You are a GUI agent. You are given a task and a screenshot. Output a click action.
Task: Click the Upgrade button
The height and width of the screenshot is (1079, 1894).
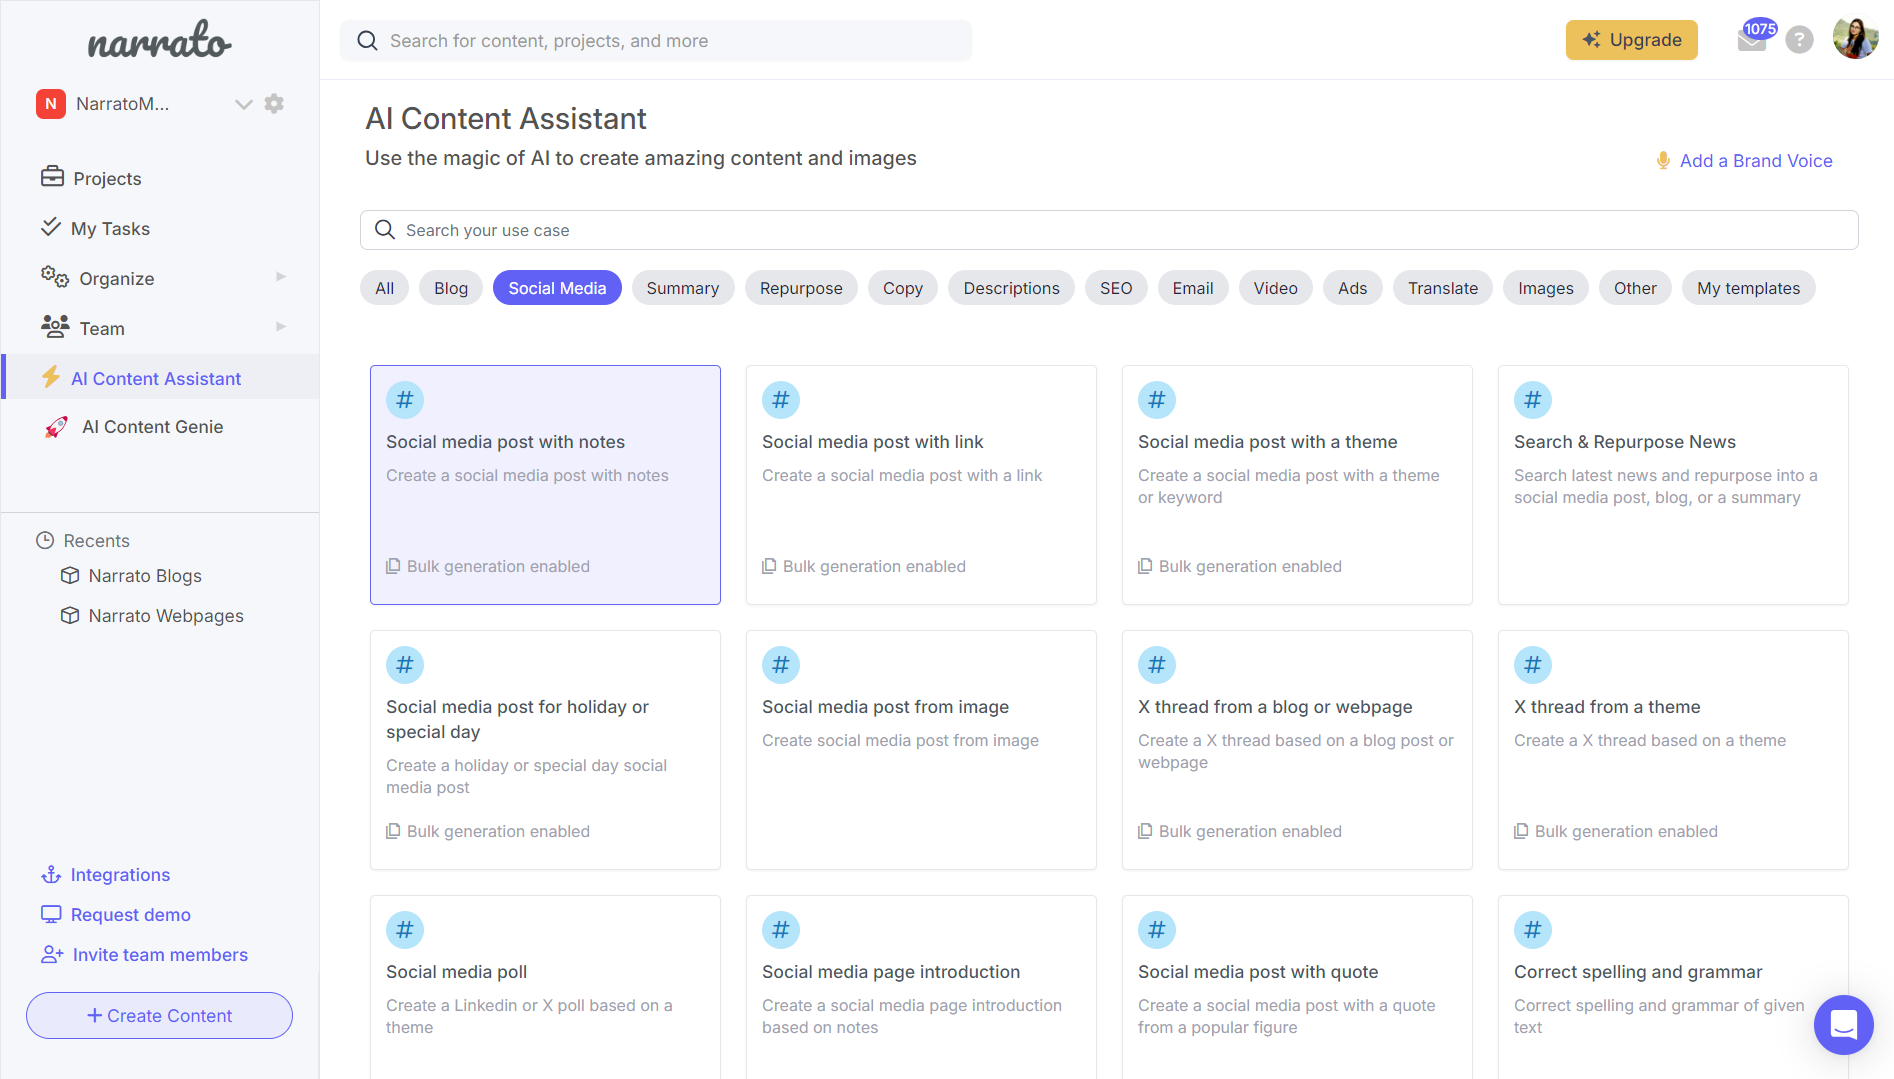pos(1631,40)
